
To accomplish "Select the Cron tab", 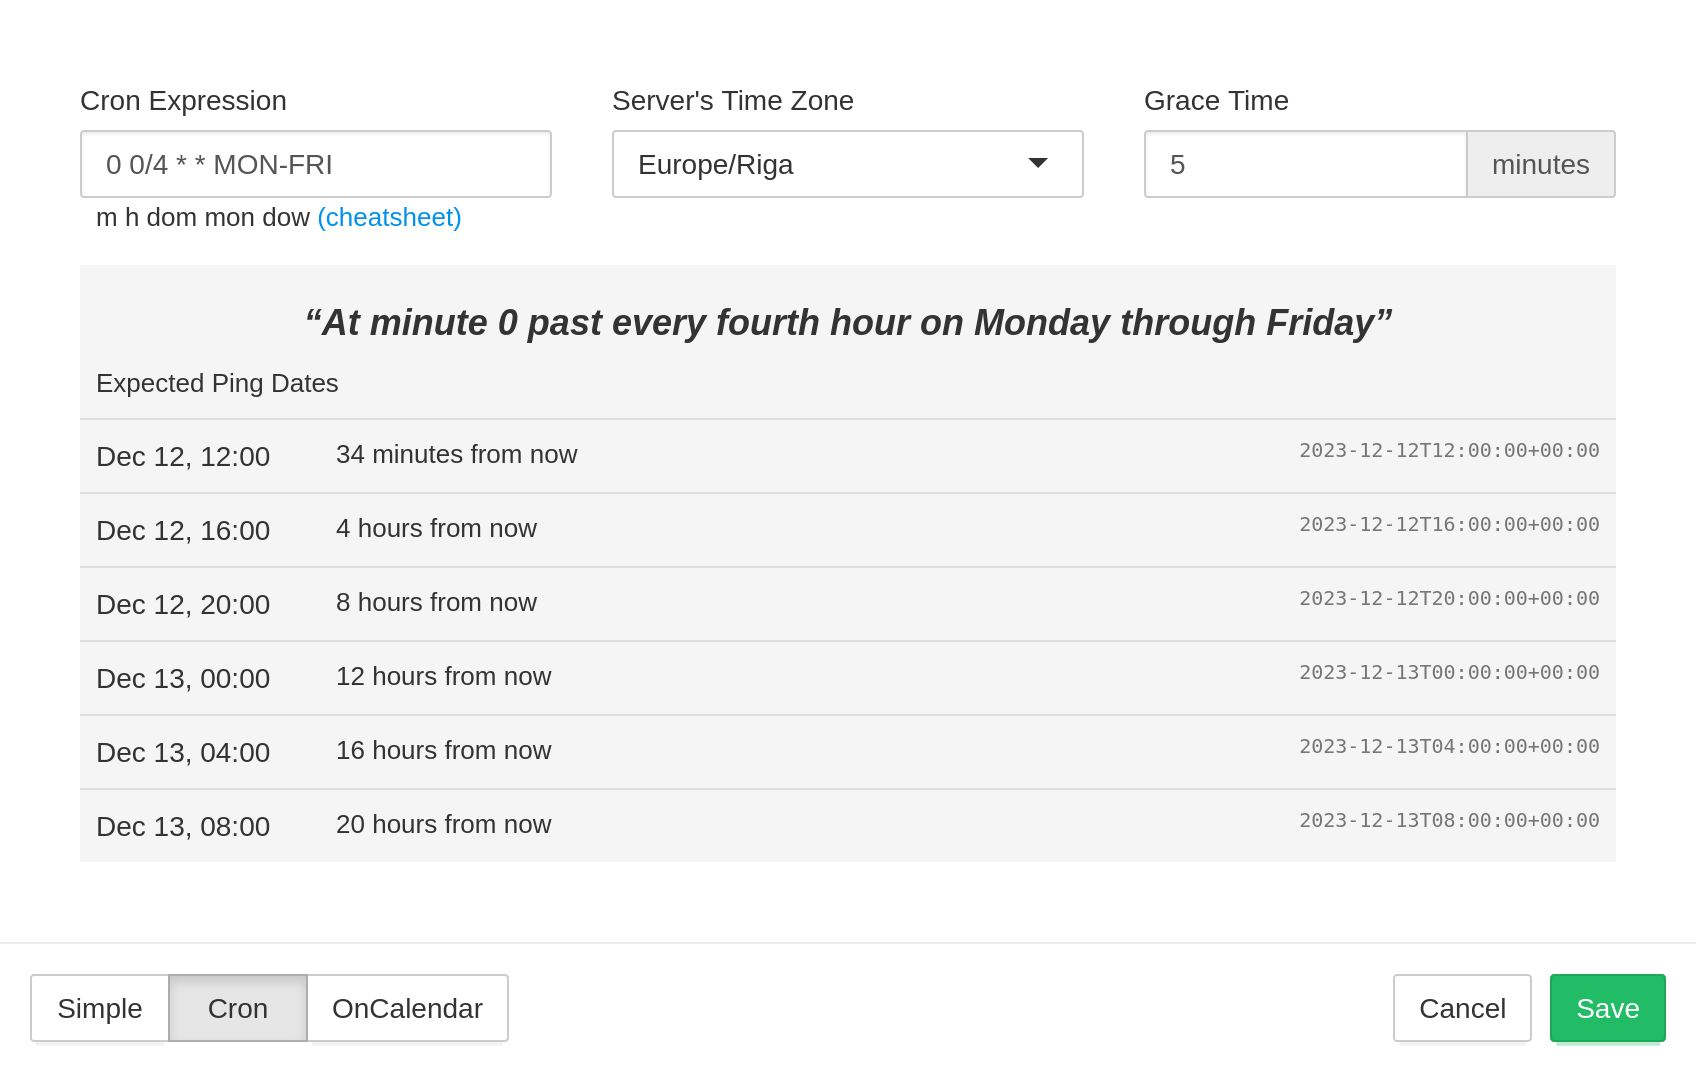I will coord(238,1008).
